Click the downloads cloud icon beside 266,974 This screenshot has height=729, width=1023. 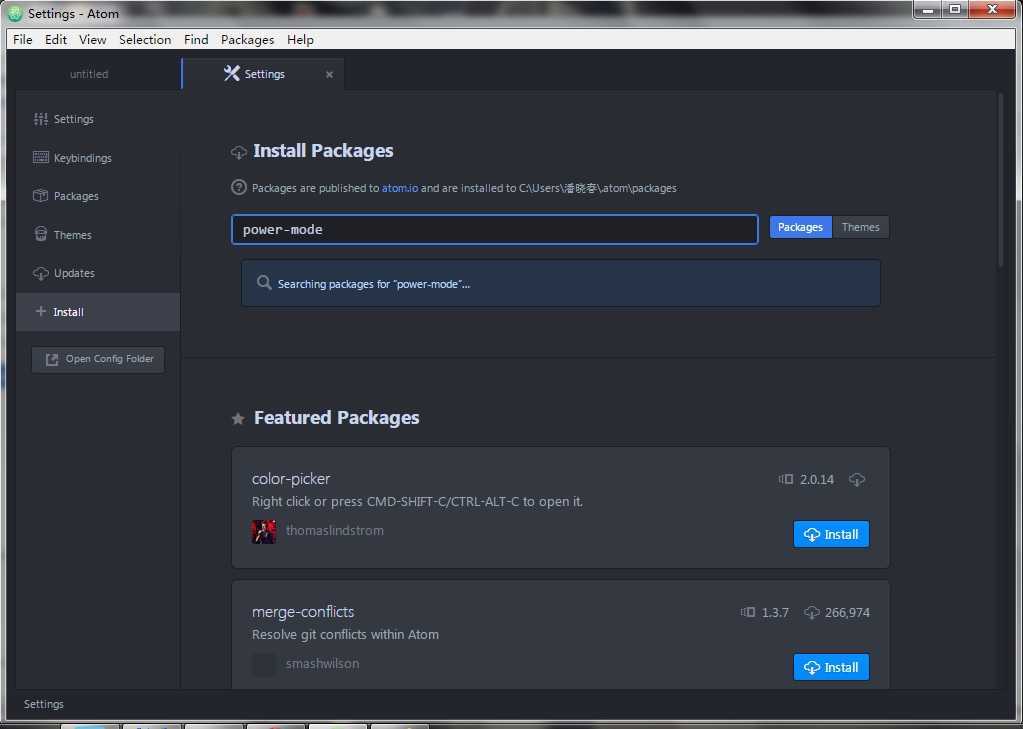(x=812, y=612)
